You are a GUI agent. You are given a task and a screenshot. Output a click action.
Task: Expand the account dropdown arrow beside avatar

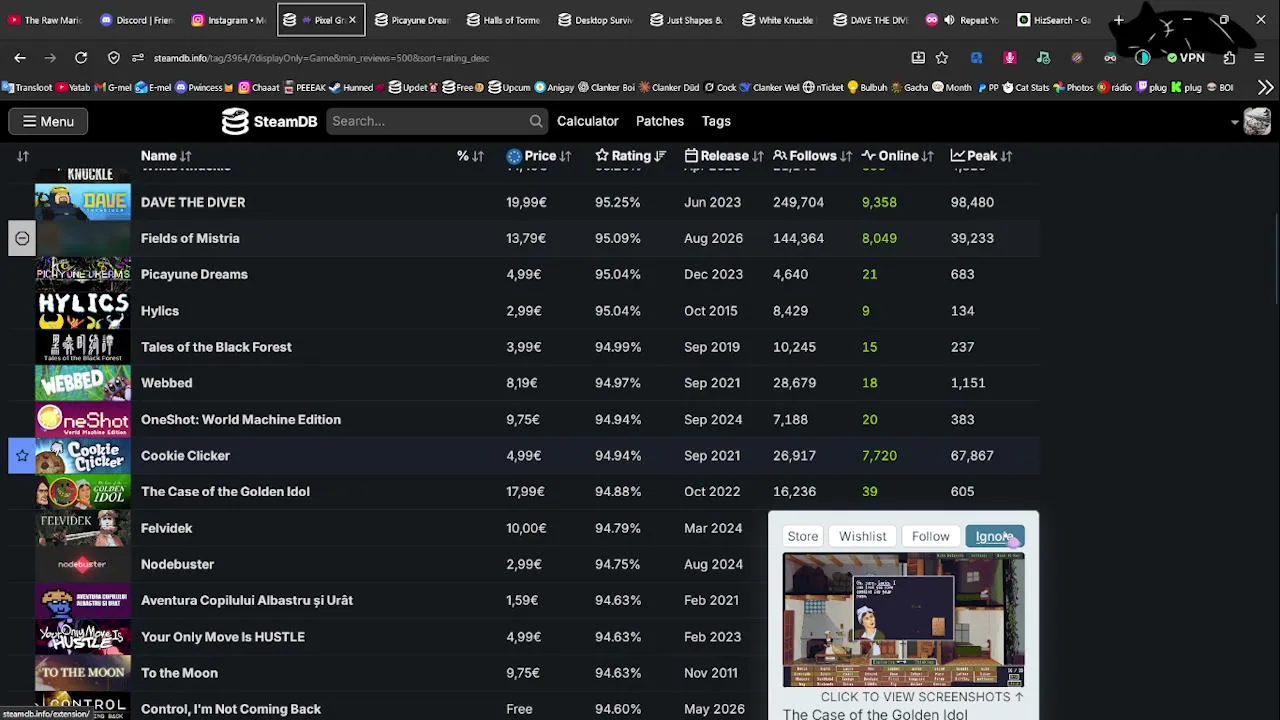(1235, 122)
